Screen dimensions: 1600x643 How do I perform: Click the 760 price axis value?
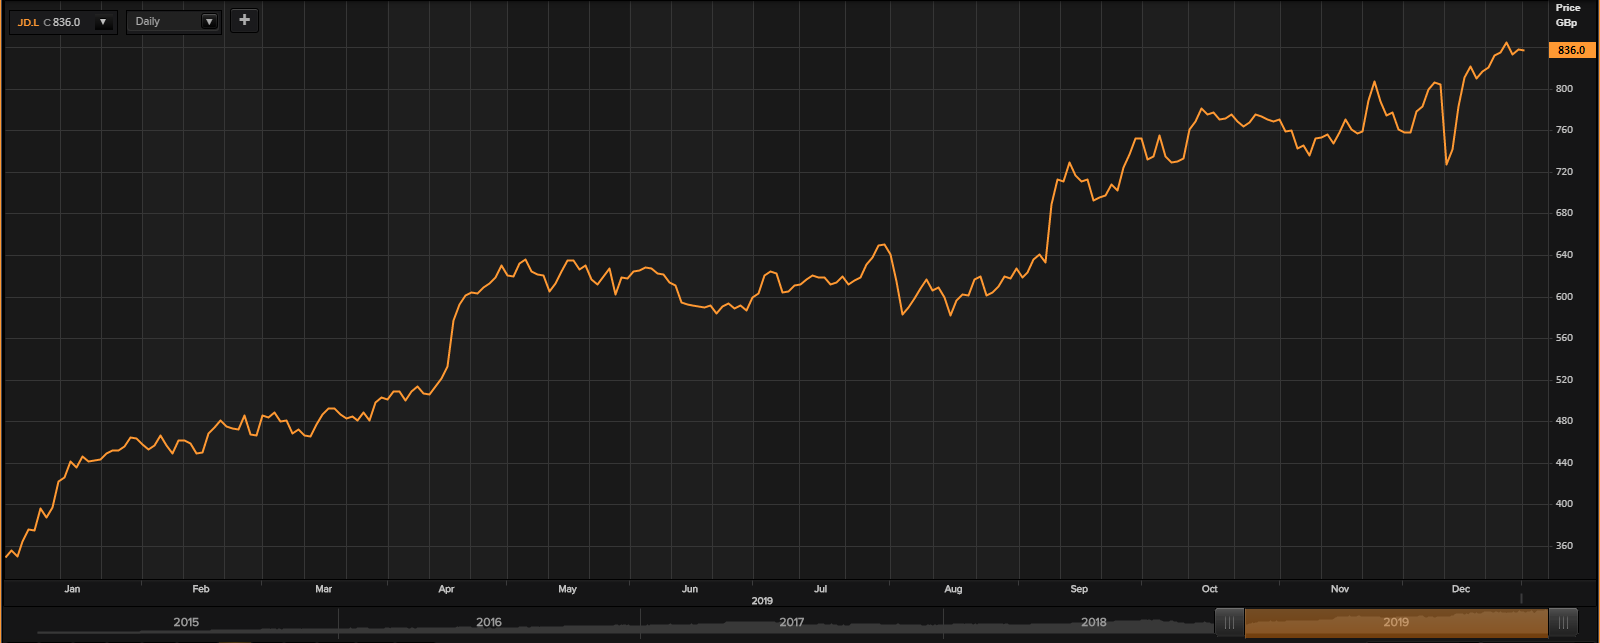pyautogui.click(x=1564, y=130)
